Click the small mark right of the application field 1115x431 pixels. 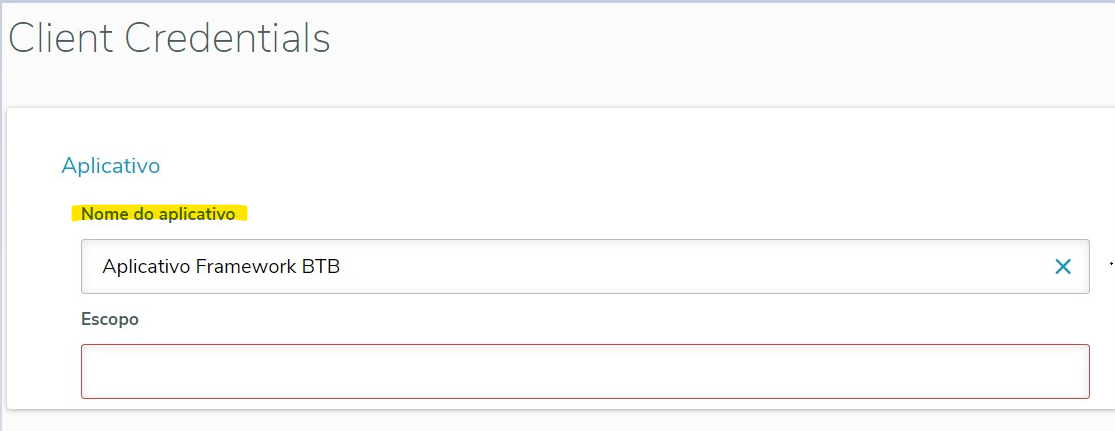pyautogui.click(x=1111, y=265)
